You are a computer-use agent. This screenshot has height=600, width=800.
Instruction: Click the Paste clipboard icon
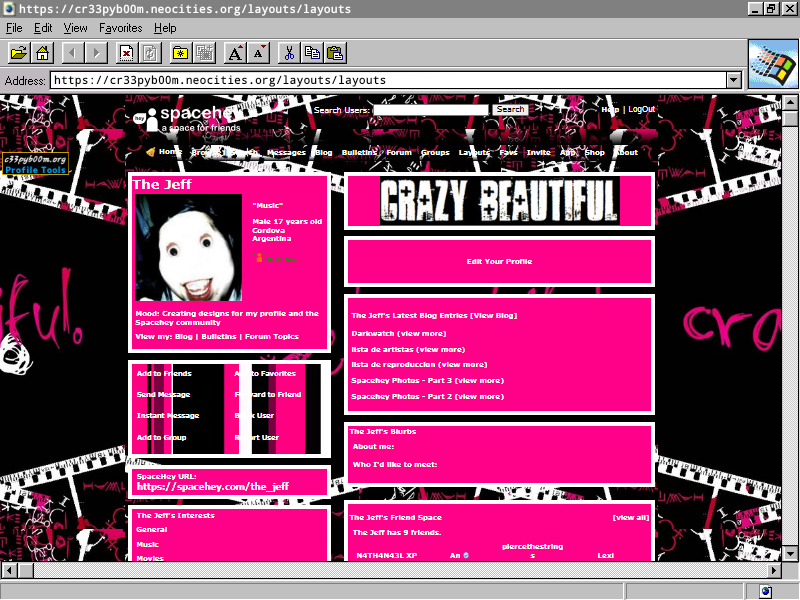click(x=336, y=53)
